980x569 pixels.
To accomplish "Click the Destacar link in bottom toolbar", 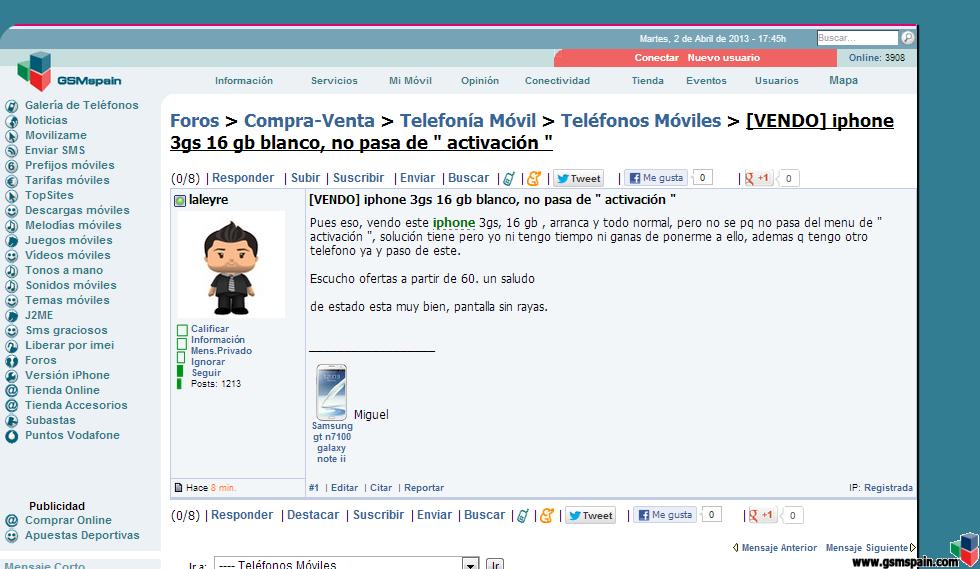I will point(312,515).
